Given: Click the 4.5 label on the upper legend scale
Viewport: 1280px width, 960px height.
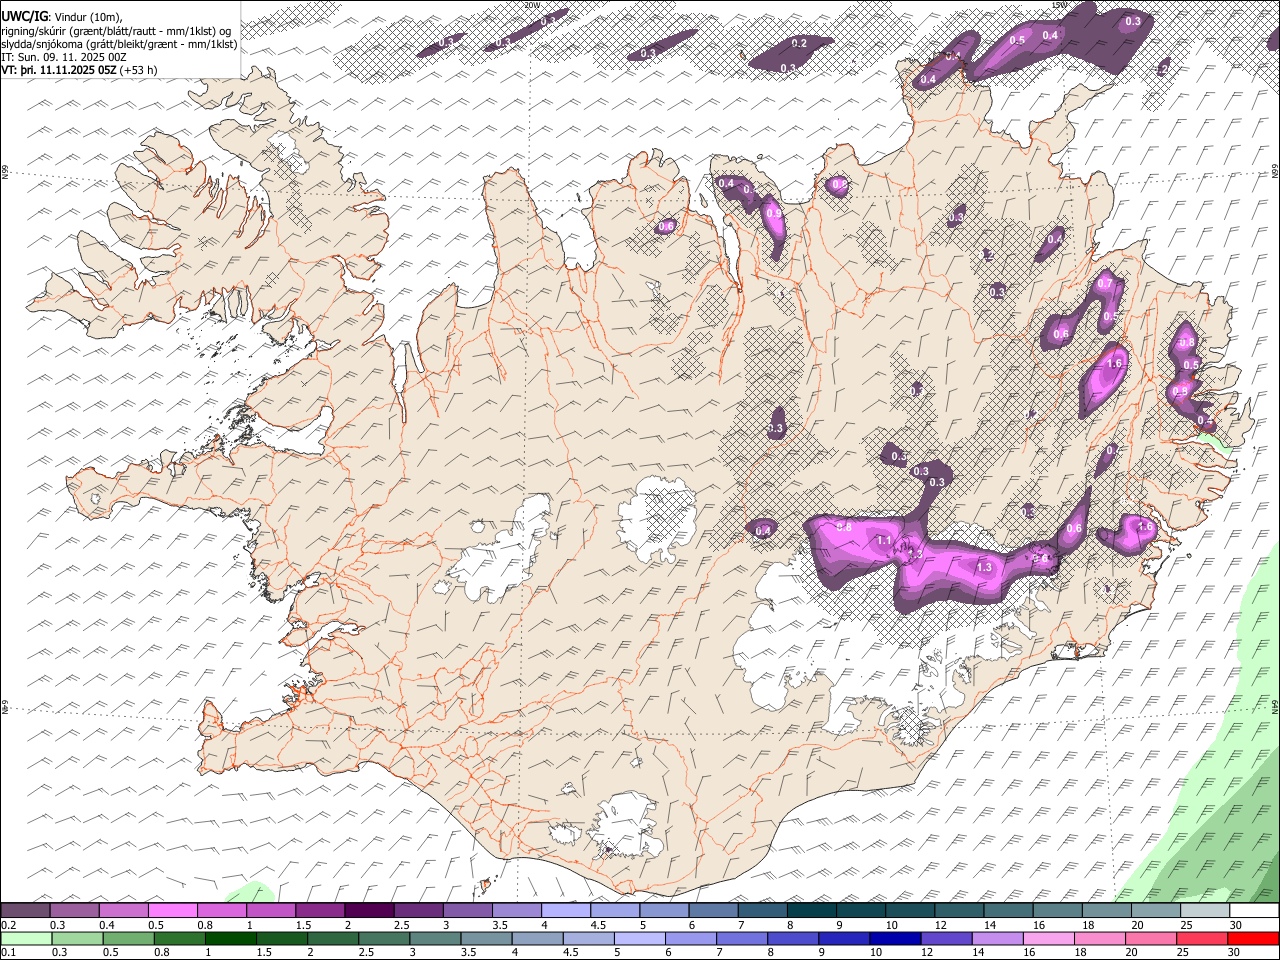Looking at the screenshot, I should point(597,924).
